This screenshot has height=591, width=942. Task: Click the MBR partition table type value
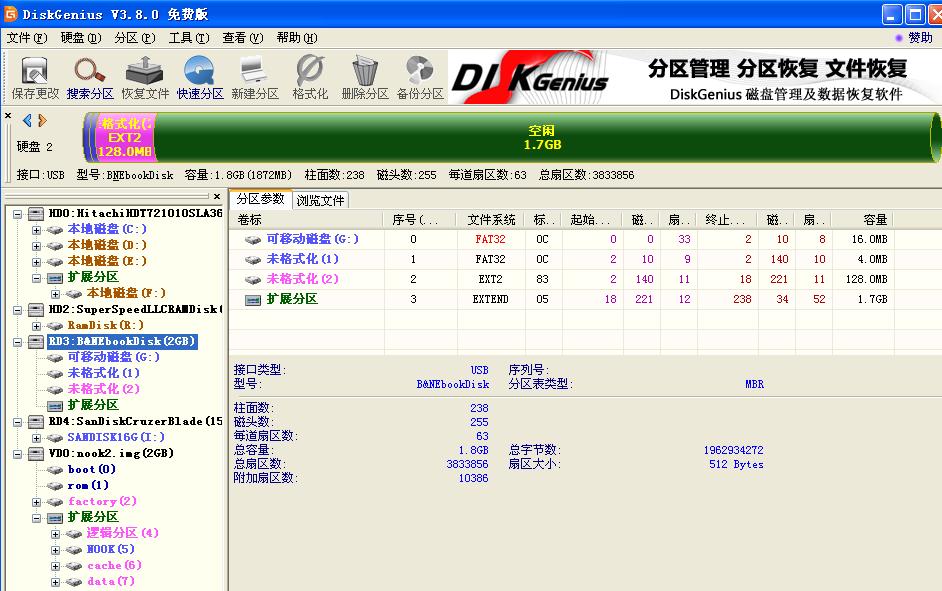[x=755, y=384]
